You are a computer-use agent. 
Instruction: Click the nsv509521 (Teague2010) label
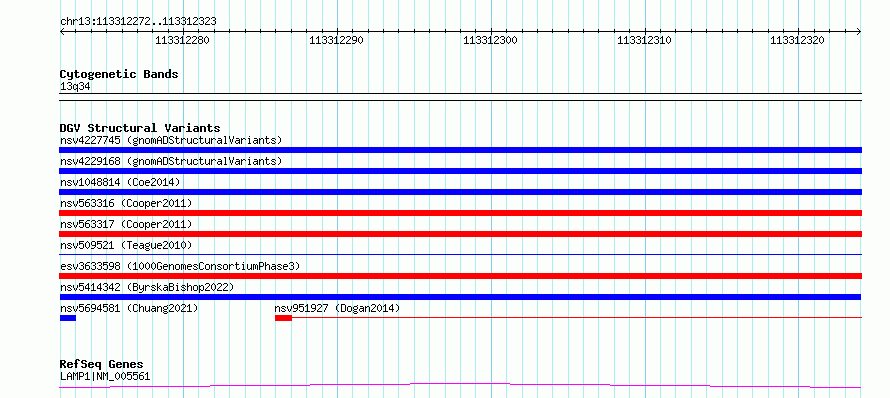(x=126, y=245)
